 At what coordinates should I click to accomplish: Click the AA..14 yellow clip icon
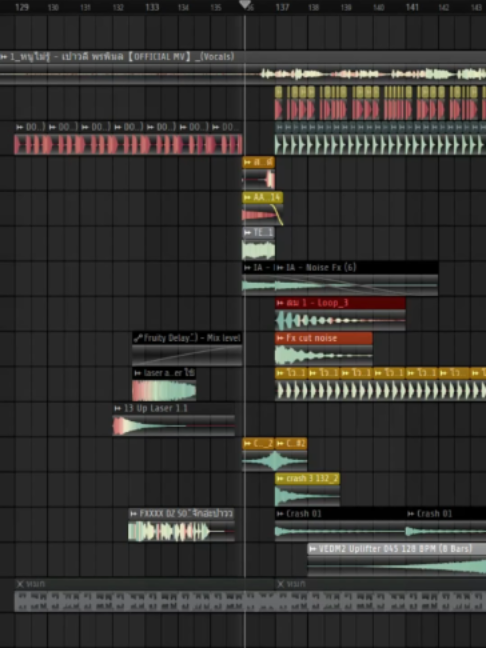coord(247,198)
